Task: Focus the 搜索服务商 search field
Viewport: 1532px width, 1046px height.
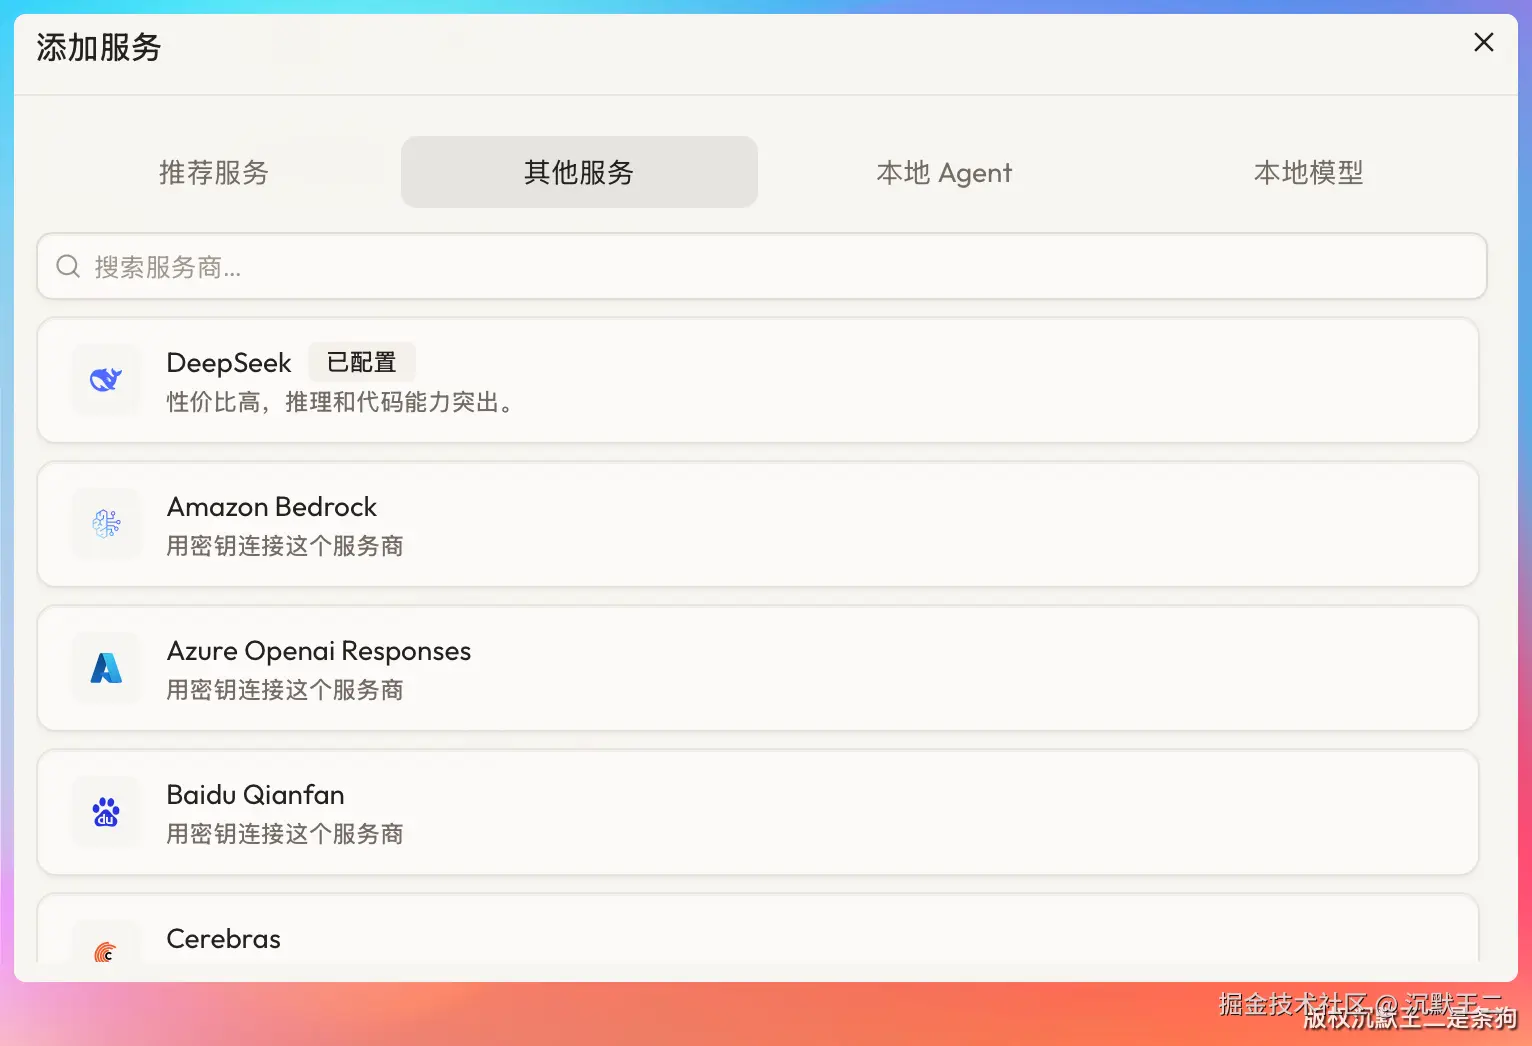Action: [762, 266]
